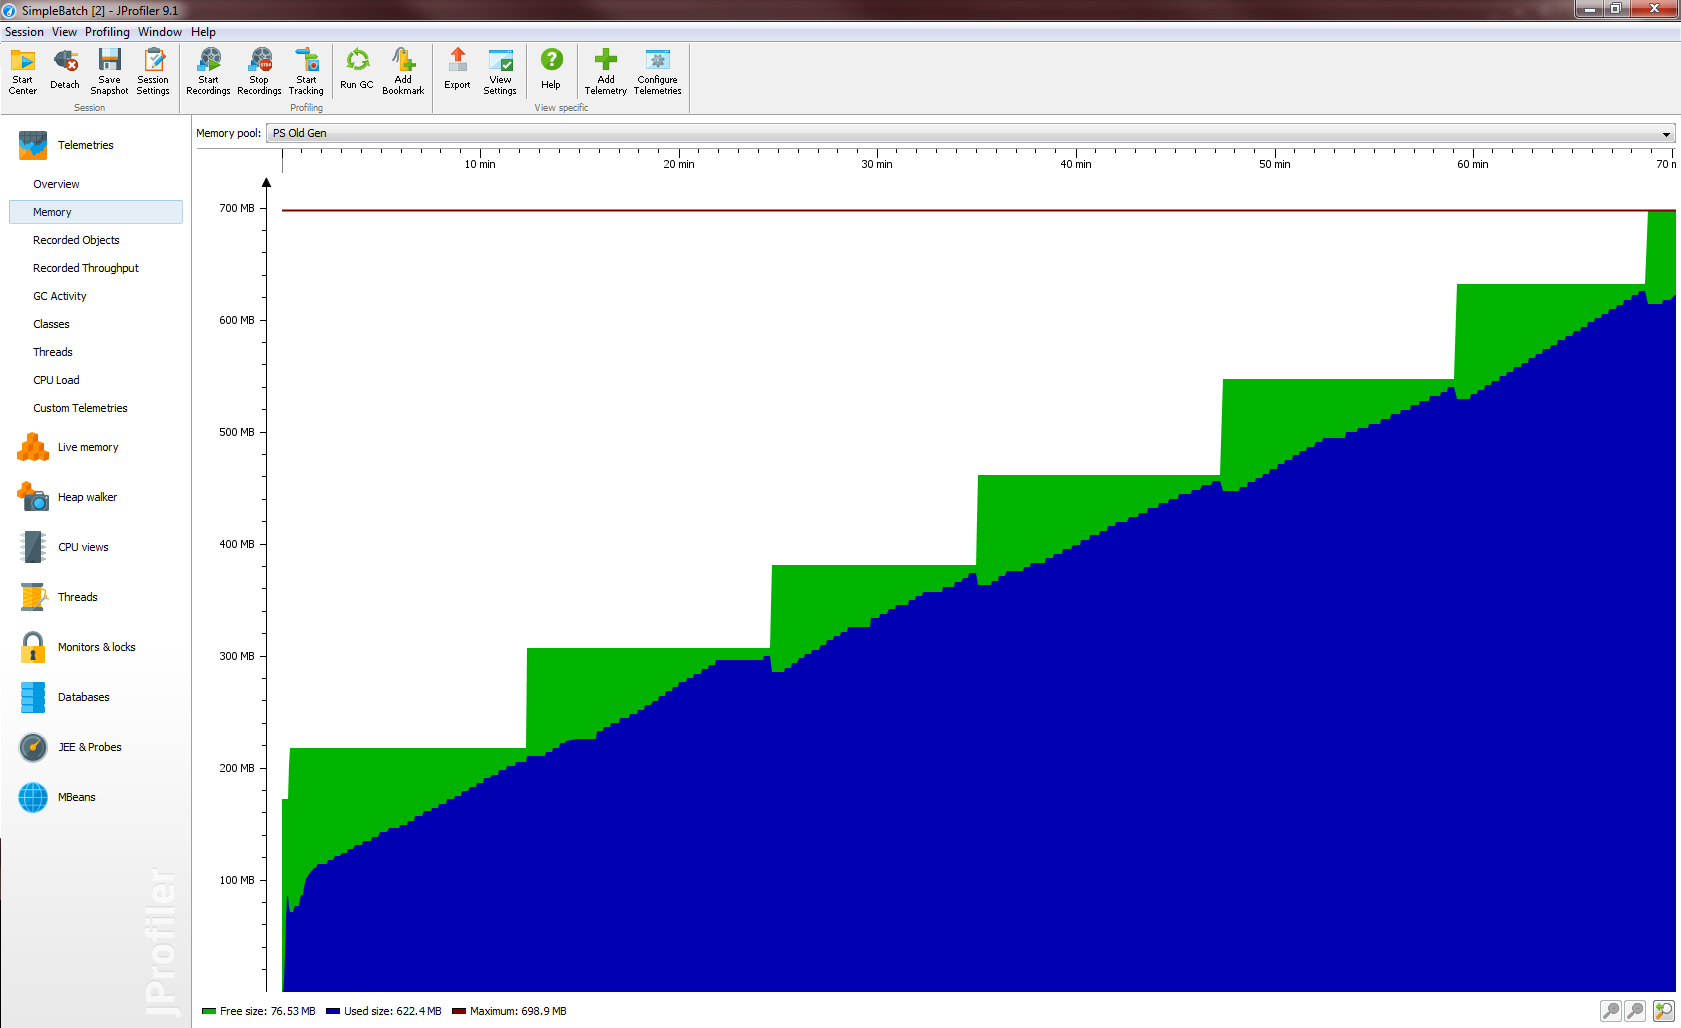The height and width of the screenshot is (1028, 1681).
Task: Click the green Free size legend swatch
Action: click(209, 1011)
